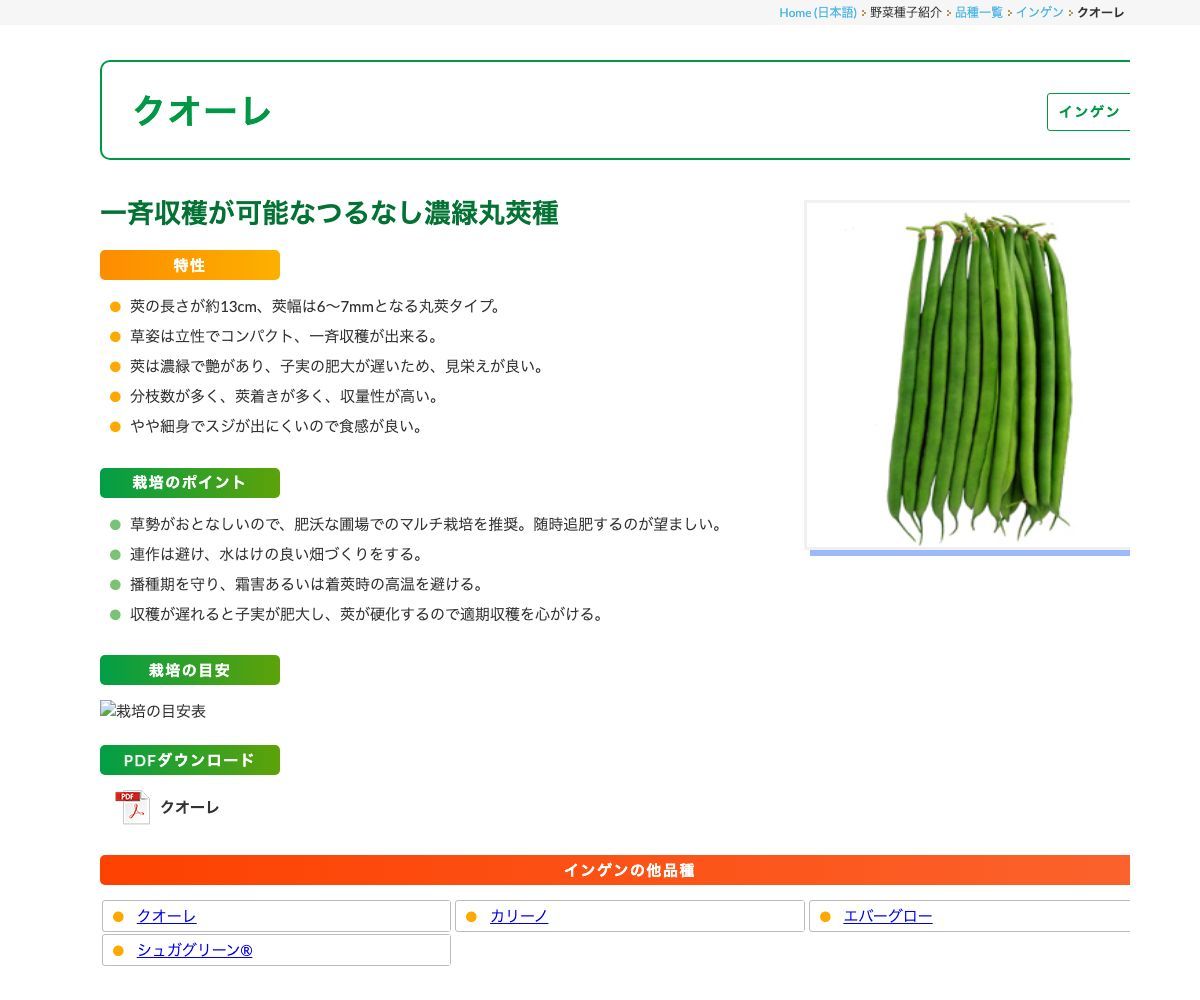Open the カリーノ variety link
The image size is (1200, 1000).
pos(519,916)
